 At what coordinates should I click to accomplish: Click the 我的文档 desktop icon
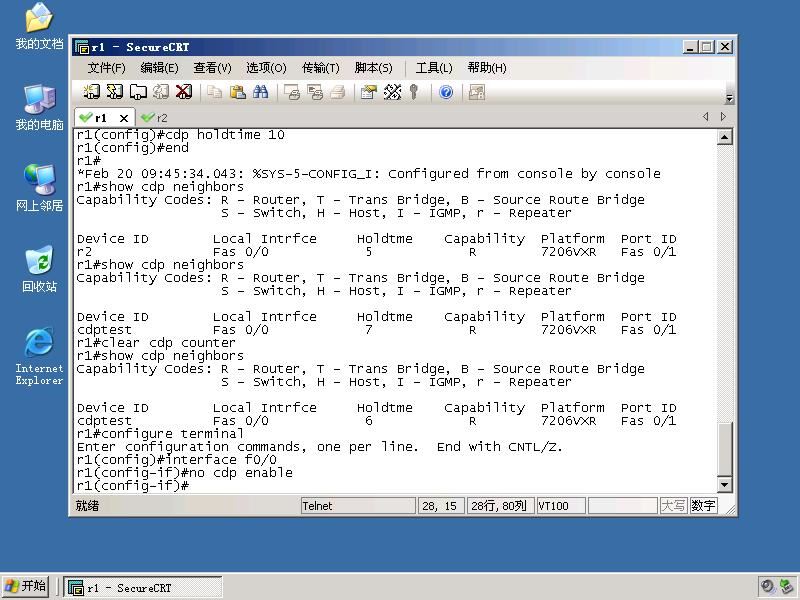pos(39,26)
